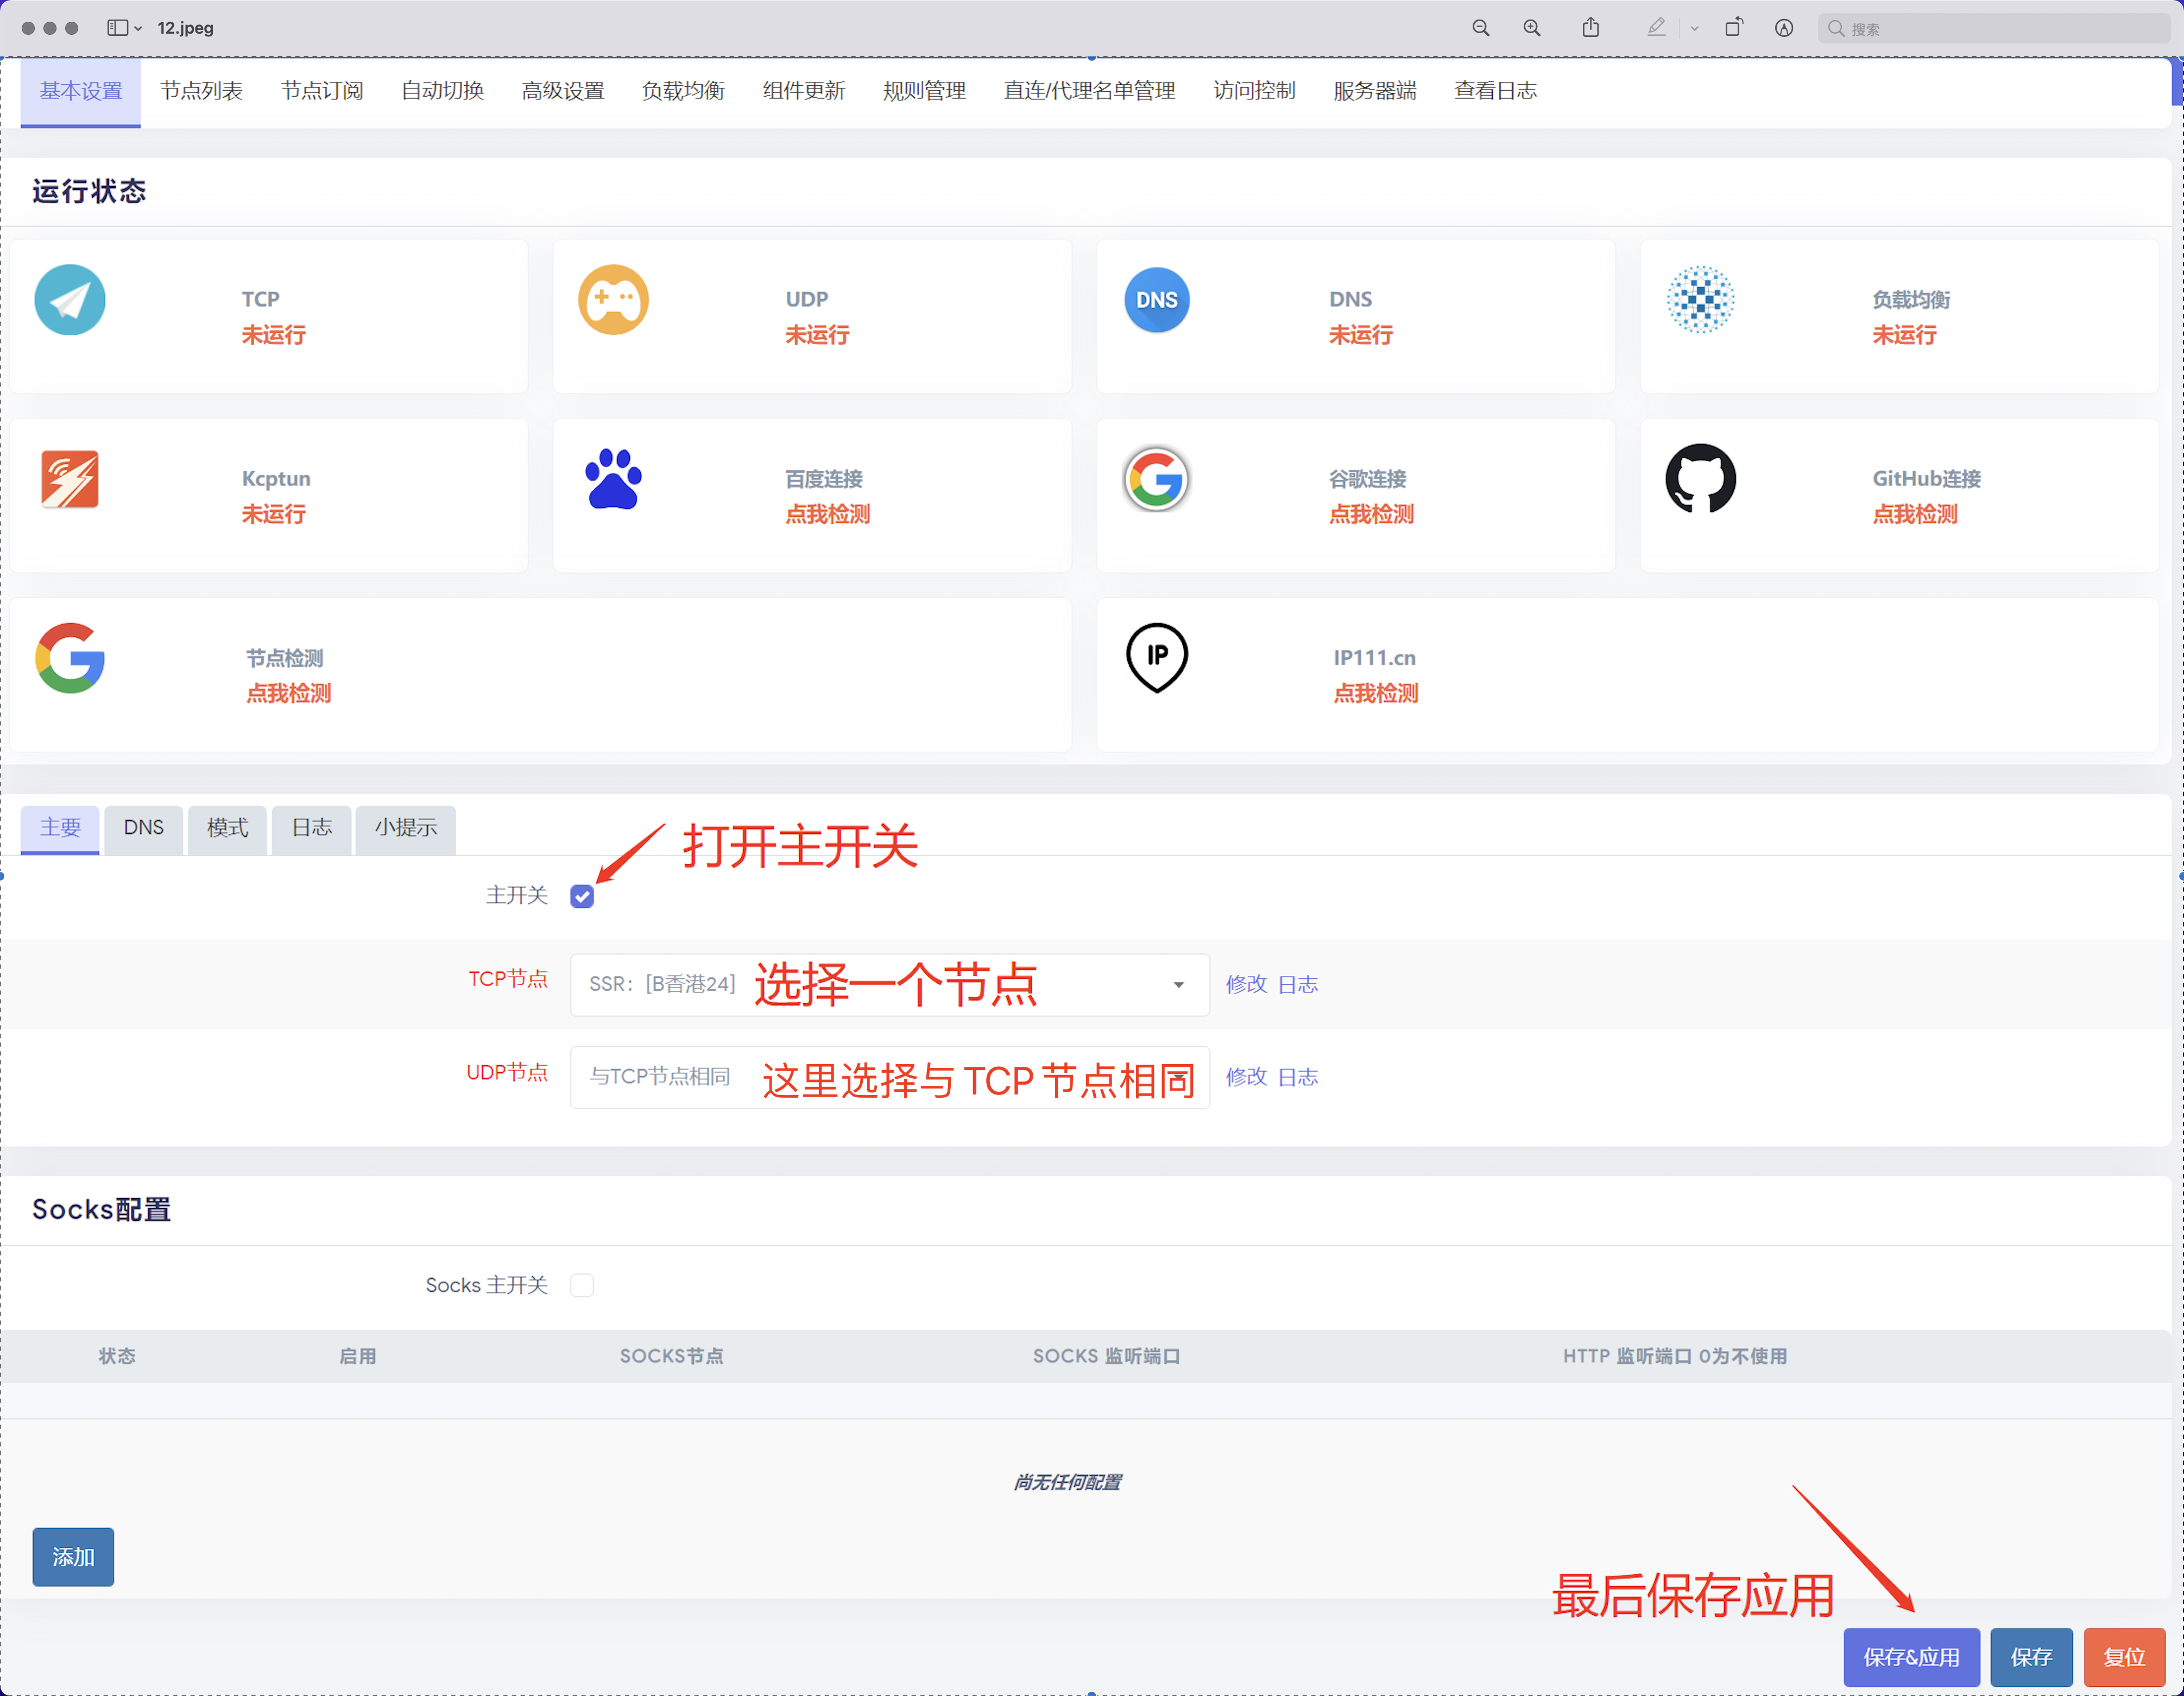Click the IP111.cn location pin icon
The height and width of the screenshot is (1696, 2184).
coord(1156,657)
